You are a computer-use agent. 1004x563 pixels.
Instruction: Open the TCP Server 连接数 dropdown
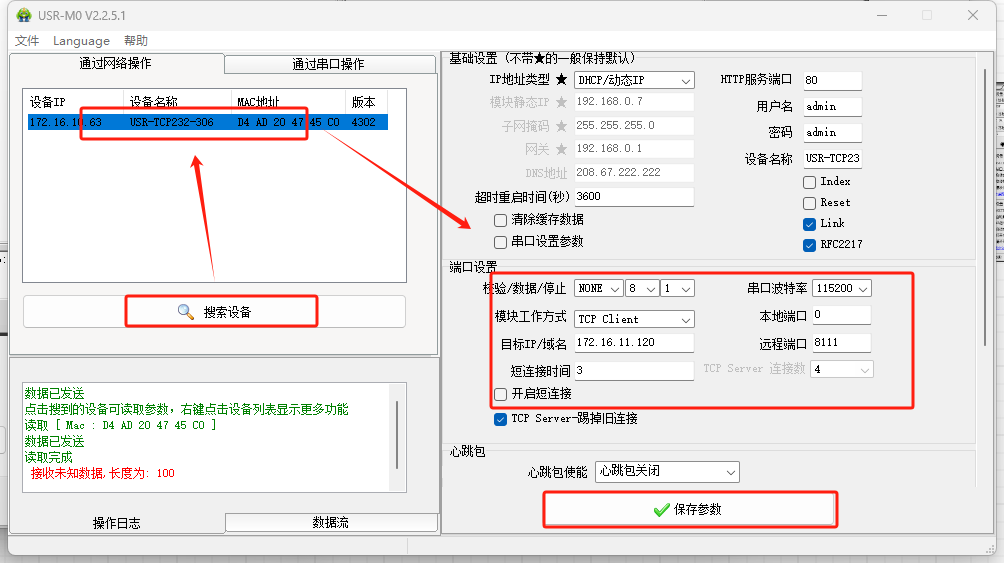click(x=841, y=370)
